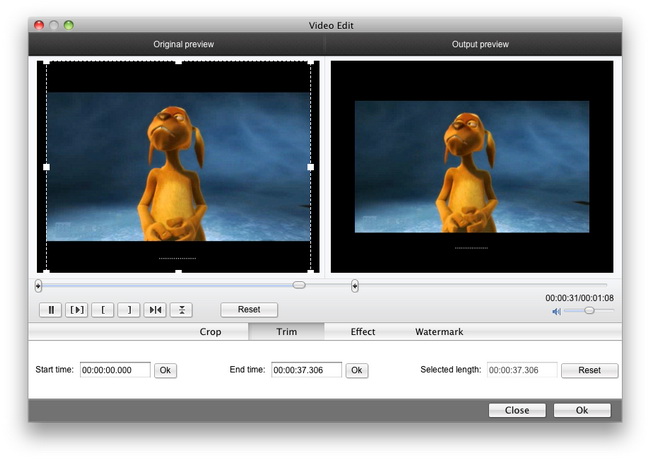Click the 00:00:31/00:01:08 time readout

[x=580, y=298]
